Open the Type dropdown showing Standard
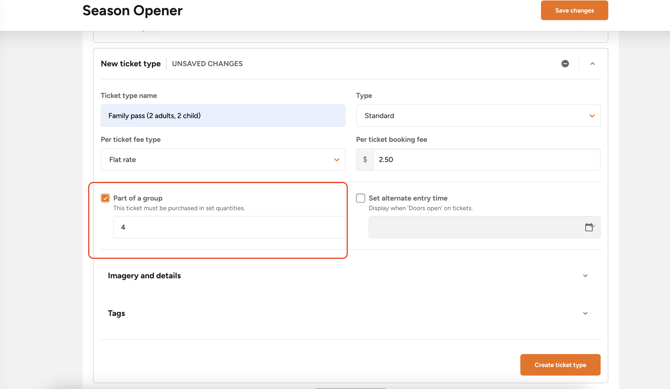Viewport: 670px width, 389px height. click(x=478, y=115)
